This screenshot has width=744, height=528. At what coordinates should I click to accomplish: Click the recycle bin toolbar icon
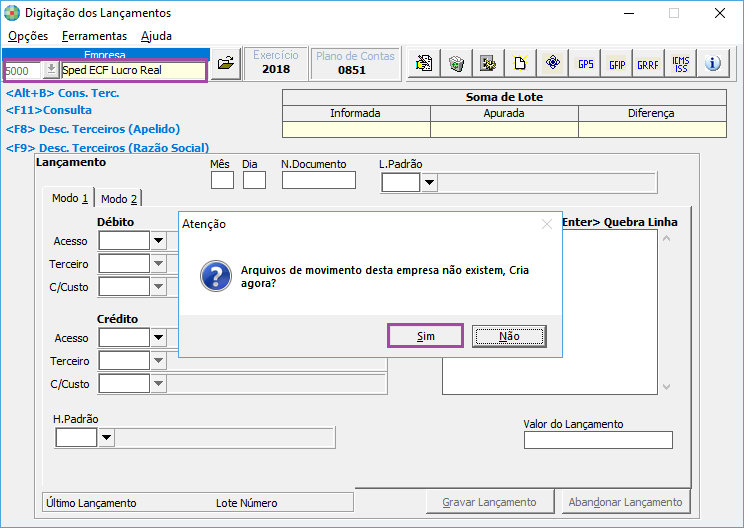coord(456,63)
